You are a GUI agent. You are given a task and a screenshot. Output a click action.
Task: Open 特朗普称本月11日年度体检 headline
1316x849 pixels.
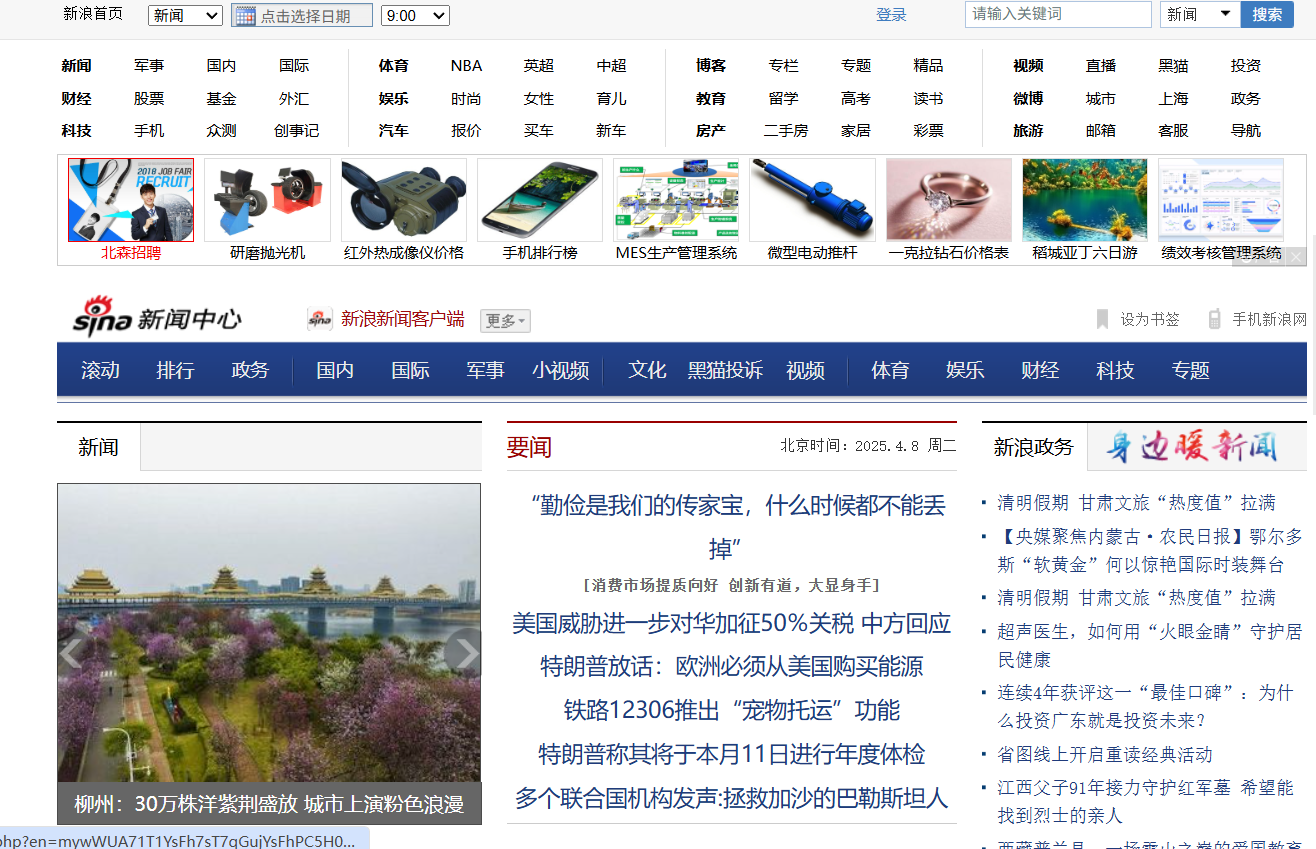[x=732, y=753]
